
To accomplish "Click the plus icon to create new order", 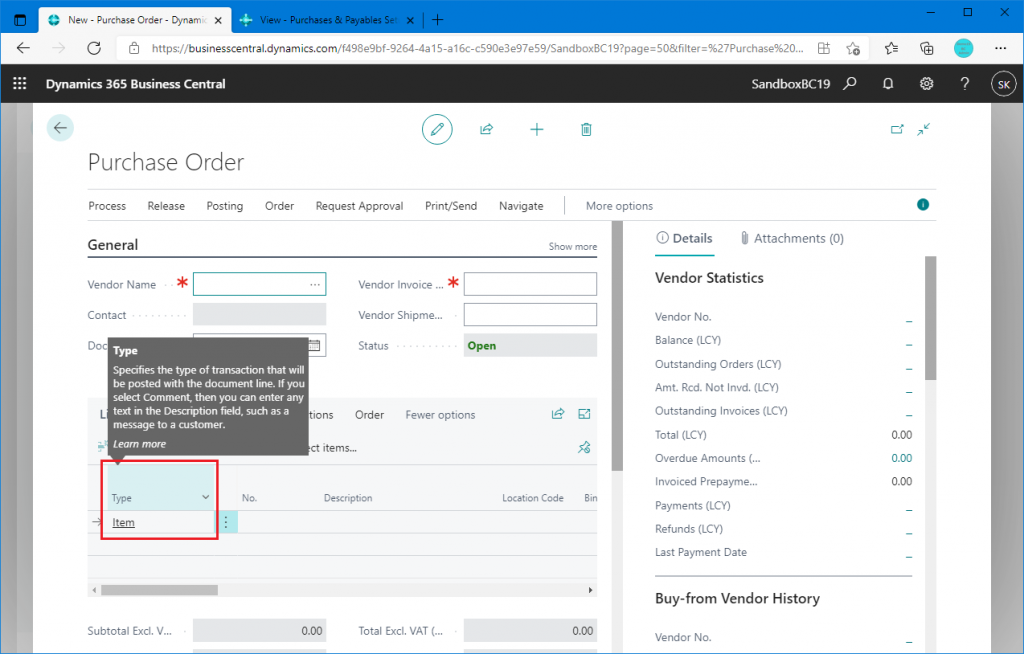I will click(536, 129).
